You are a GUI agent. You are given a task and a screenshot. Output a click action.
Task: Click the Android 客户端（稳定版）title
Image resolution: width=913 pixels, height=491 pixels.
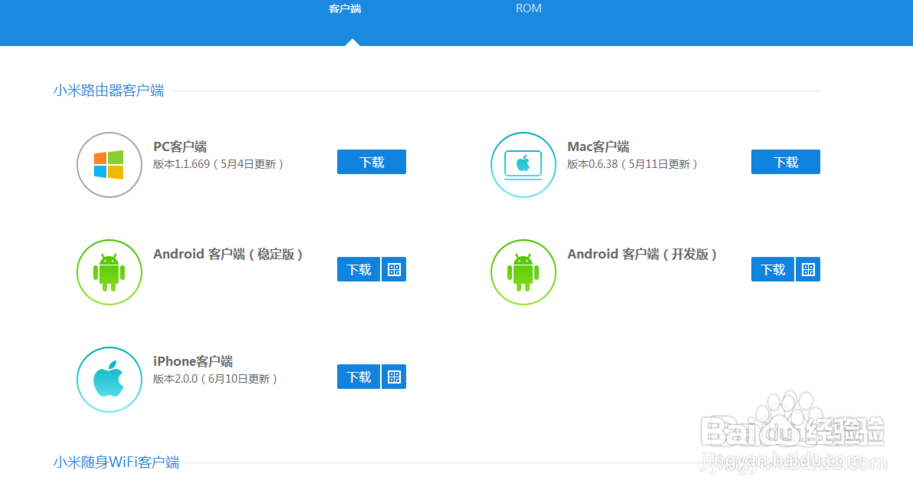click(x=228, y=255)
